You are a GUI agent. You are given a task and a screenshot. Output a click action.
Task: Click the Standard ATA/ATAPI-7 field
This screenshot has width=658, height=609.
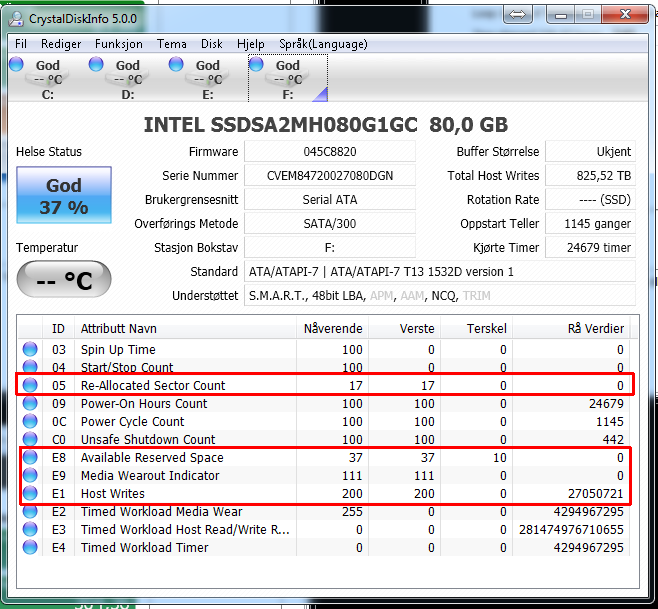(x=440, y=272)
